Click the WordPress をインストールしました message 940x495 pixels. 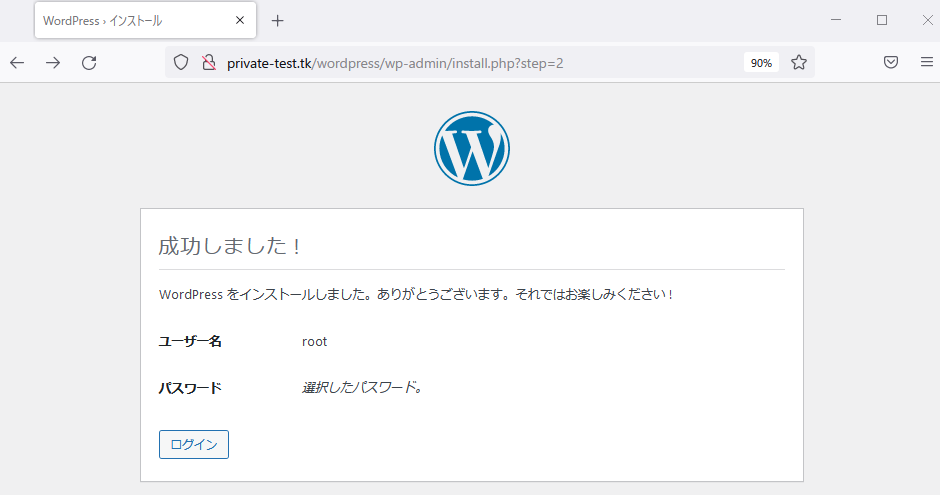coord(417,294)
